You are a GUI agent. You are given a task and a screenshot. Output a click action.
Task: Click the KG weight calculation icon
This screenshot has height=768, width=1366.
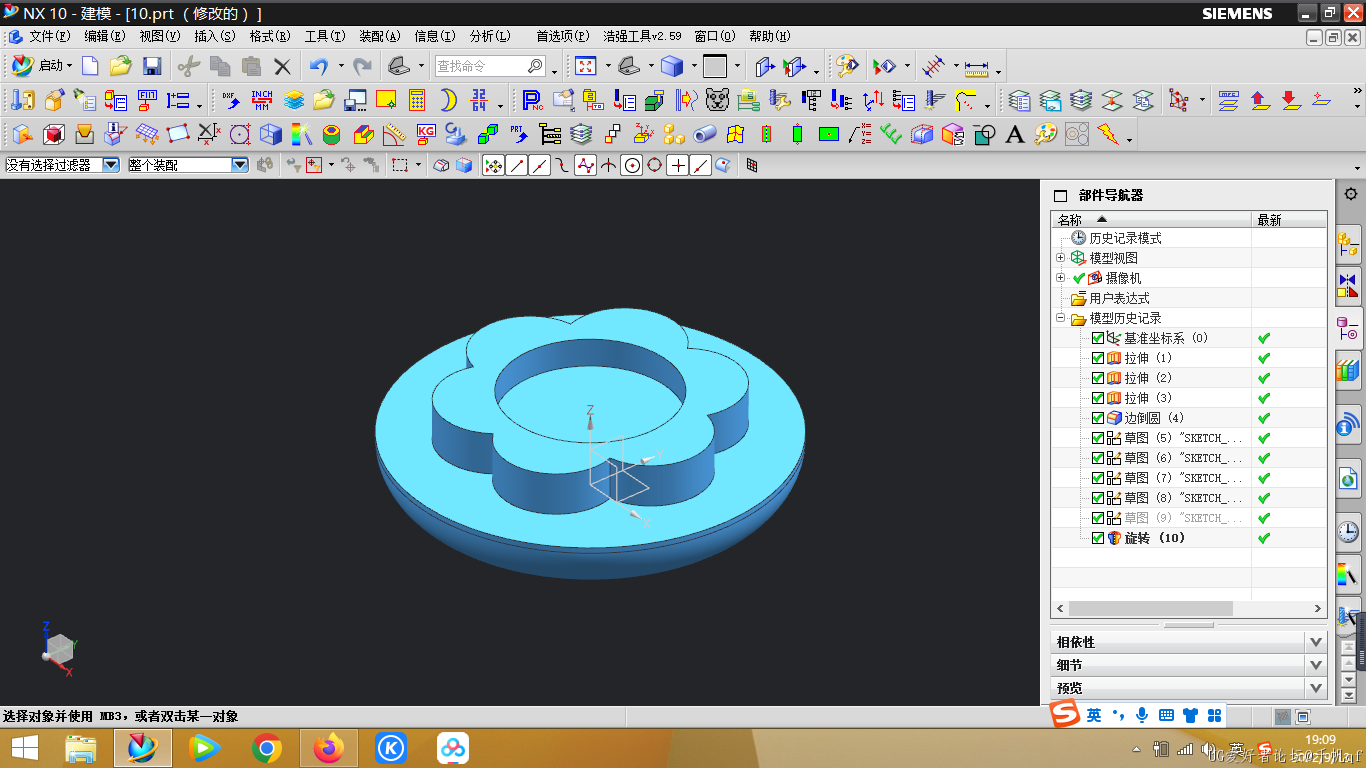pyautogui.click(x=426, y=134)
